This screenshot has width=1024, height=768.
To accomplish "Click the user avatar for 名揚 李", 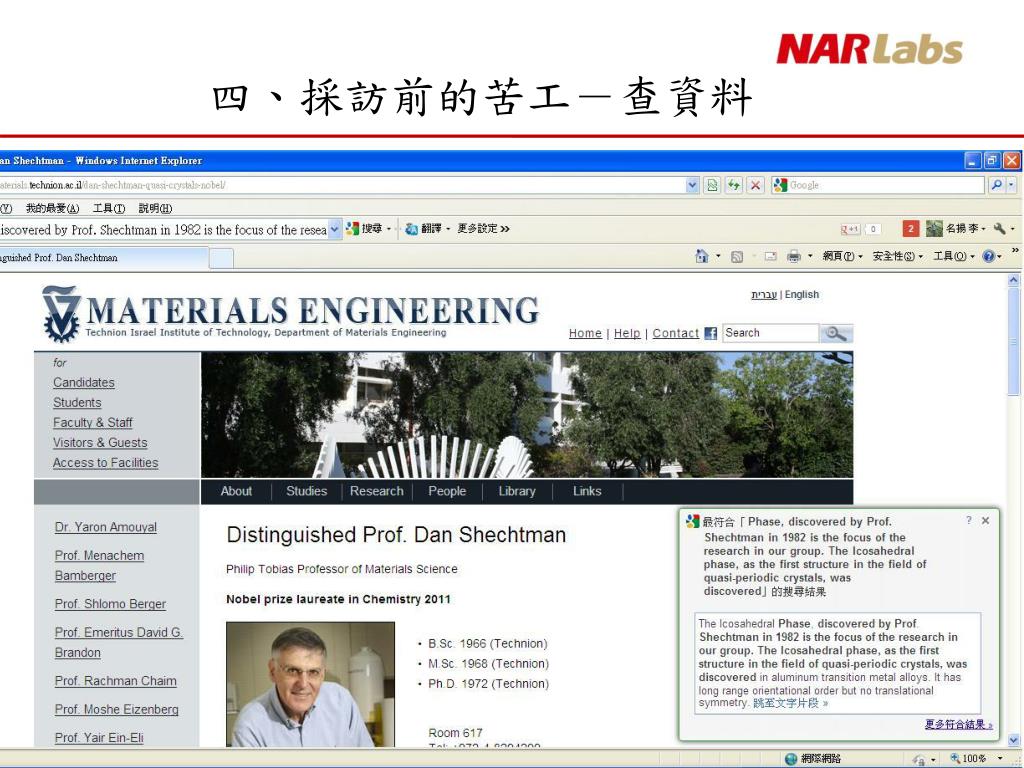I will click(x=934, y=229).
